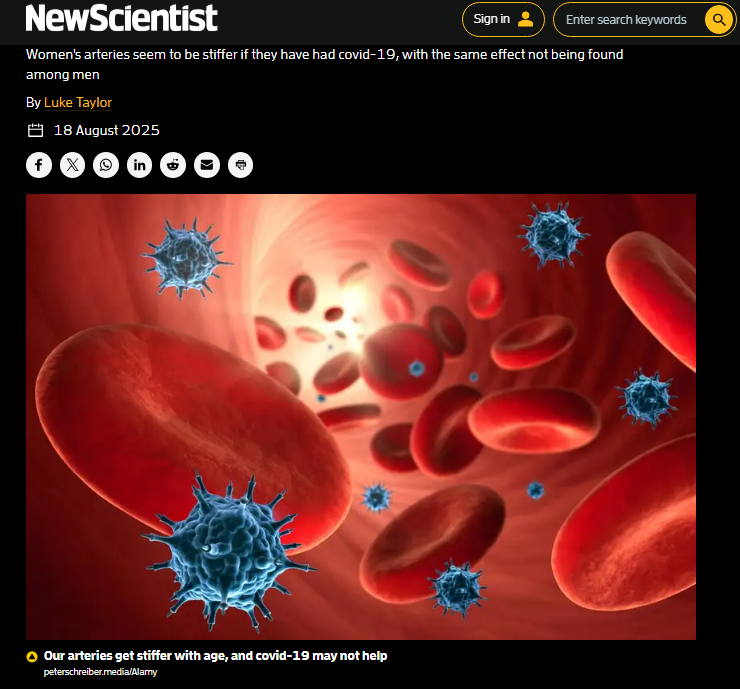Email this article
The width and height of the screenshot is (740, 689).
(x=207, y=165)
